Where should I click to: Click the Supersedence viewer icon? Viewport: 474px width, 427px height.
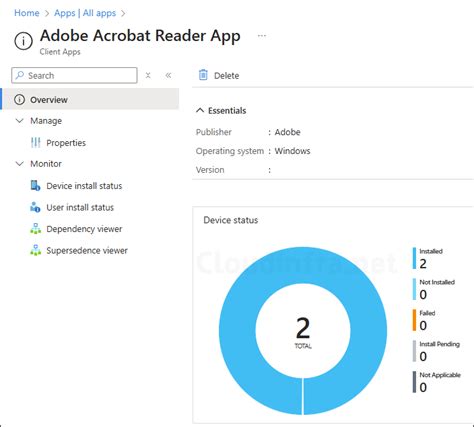click(x=35, y=250)
